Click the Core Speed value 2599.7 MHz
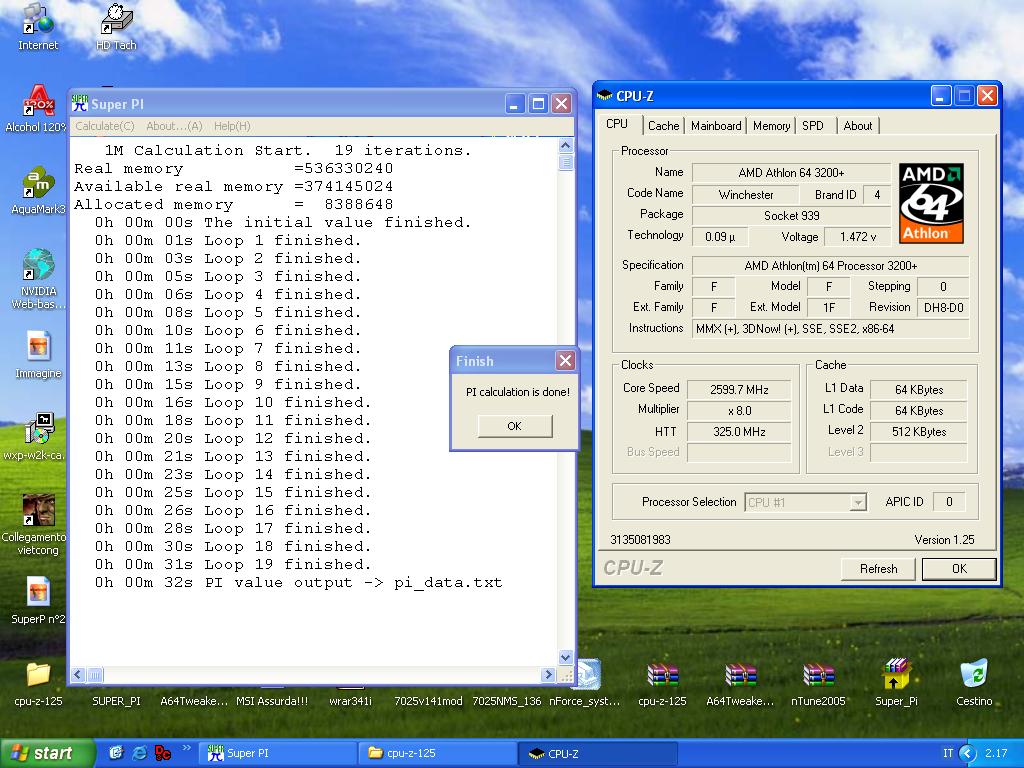The width and height of the screenshot is (1024, 768). pos(739,390)
